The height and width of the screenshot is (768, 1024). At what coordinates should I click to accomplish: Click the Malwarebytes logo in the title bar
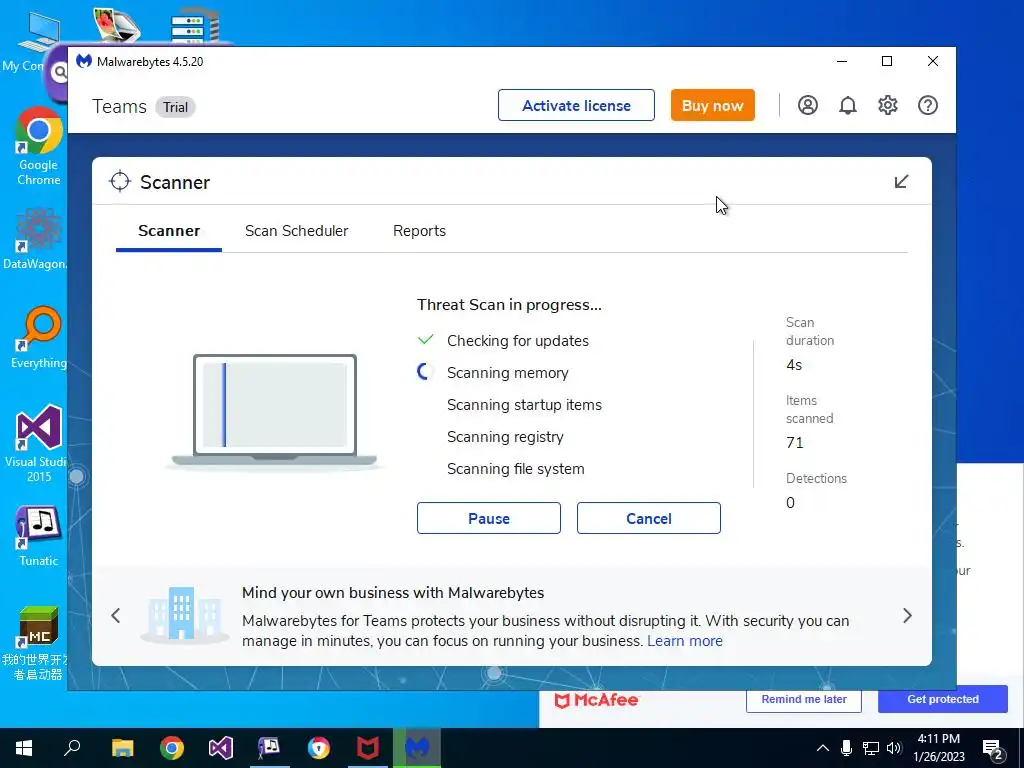tap(84, 61)
